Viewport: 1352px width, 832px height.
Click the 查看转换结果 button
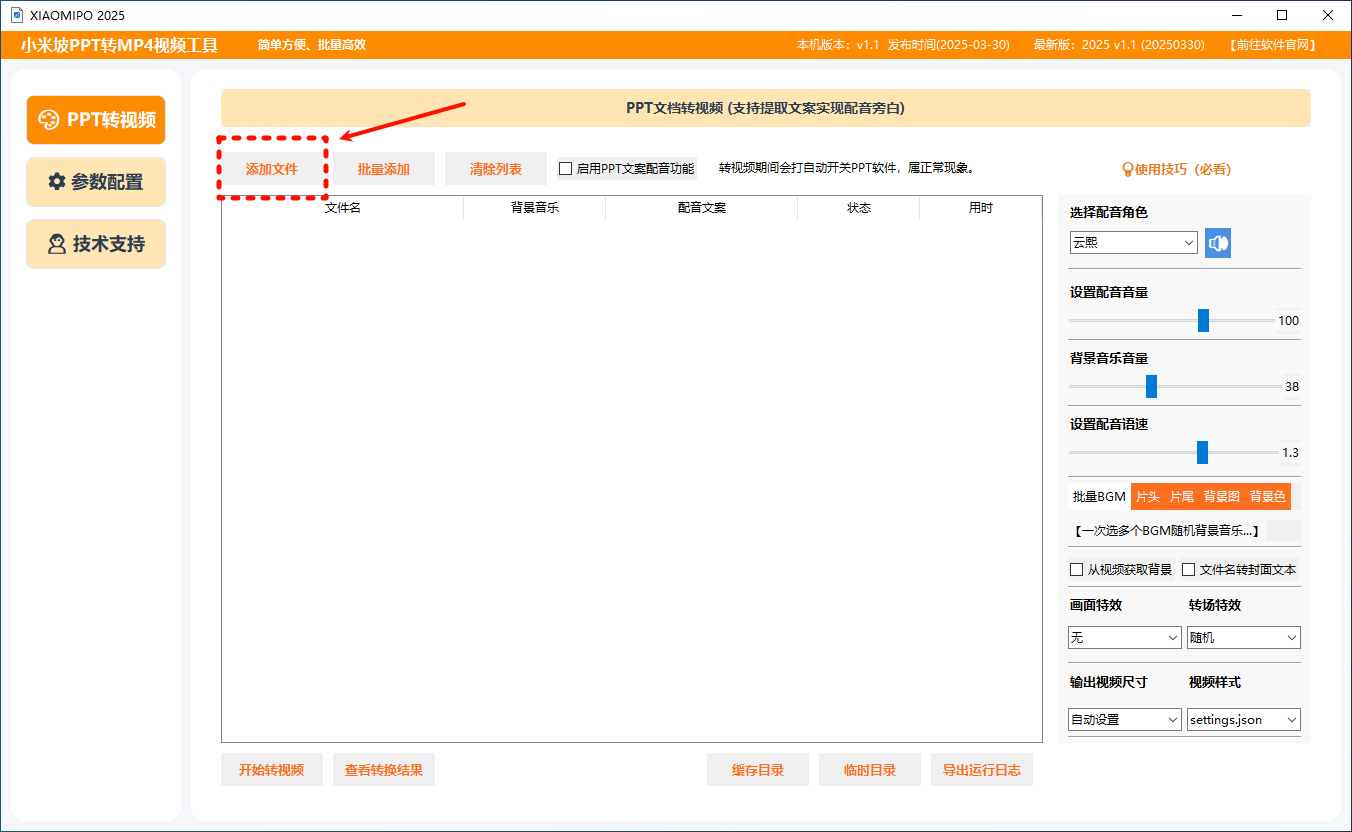click(384, 770)
